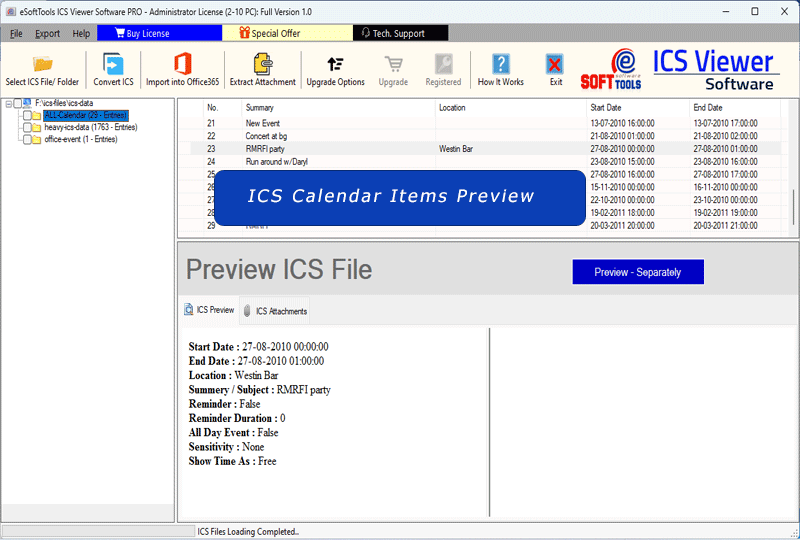Click the red Exit icon

555,64
